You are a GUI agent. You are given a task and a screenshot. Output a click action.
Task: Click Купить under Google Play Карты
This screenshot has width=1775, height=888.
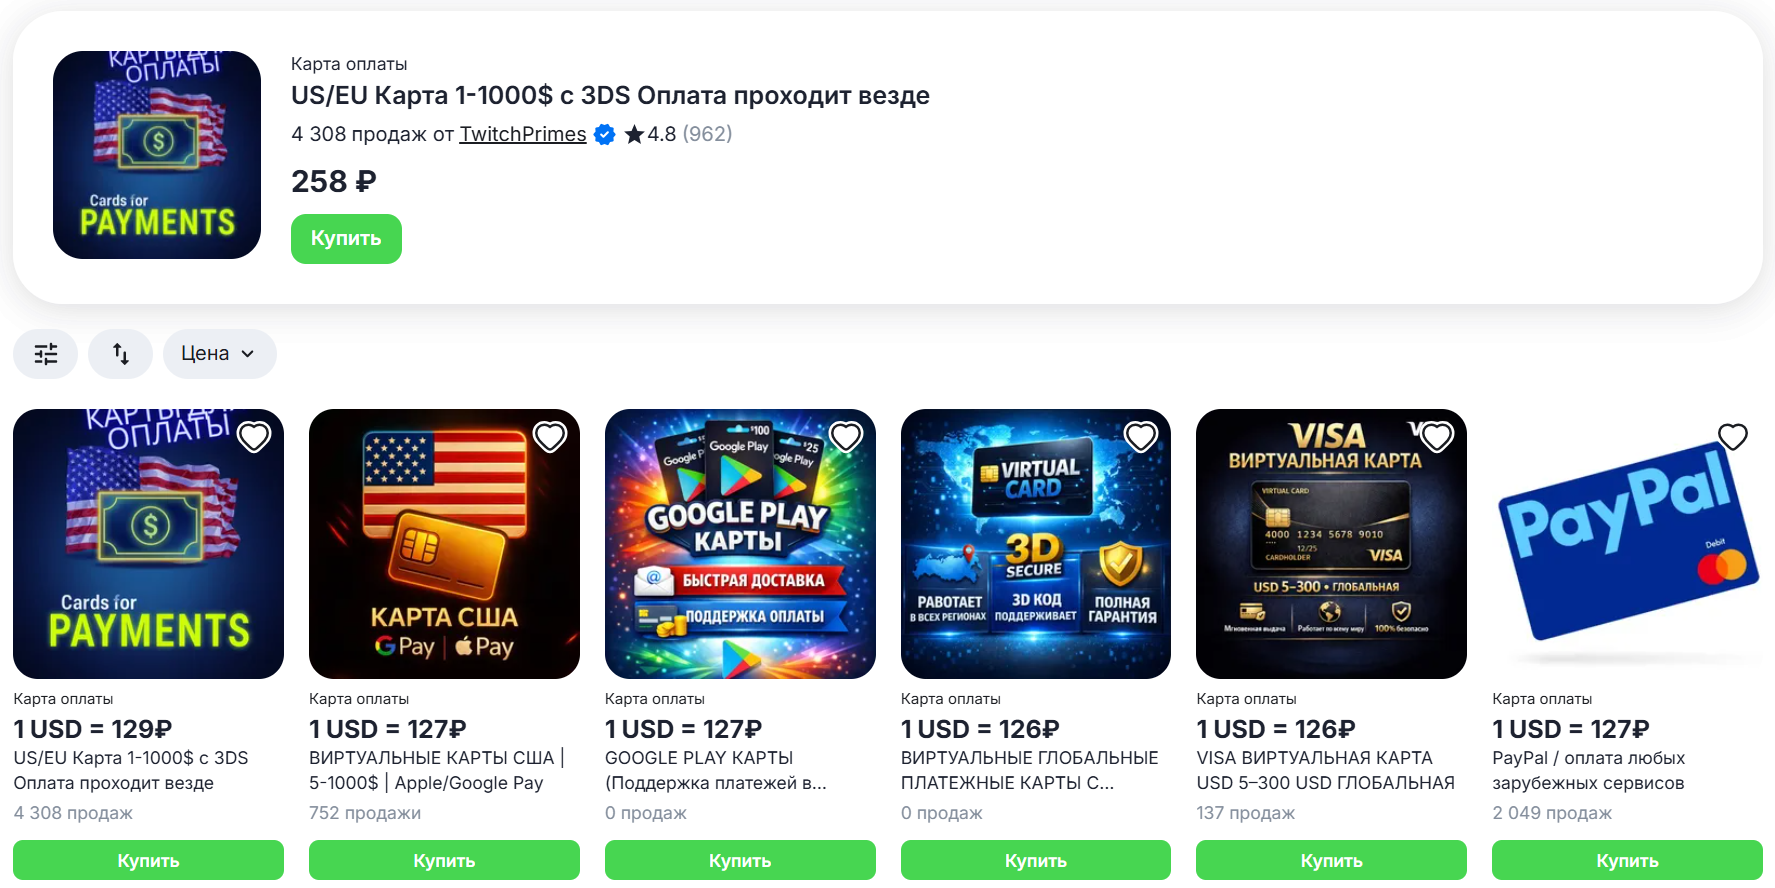pyautogui.click(x=740, y=861)
